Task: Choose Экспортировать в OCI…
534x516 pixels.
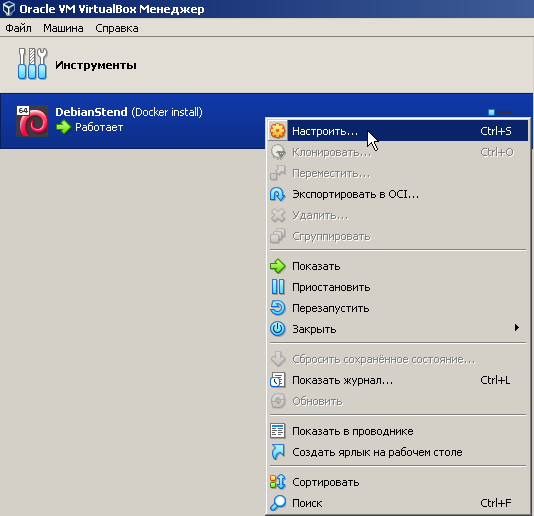Action: coord(397,194)
